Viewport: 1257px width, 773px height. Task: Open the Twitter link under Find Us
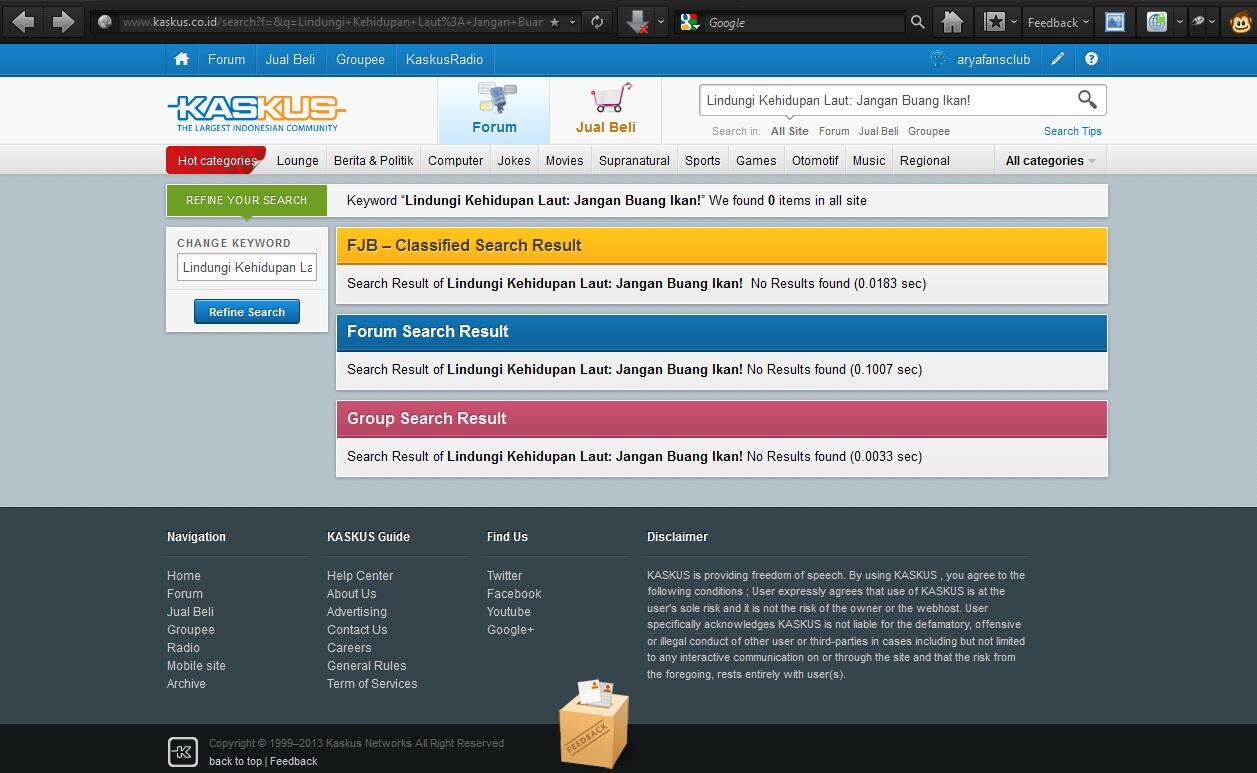click(504, 575)
